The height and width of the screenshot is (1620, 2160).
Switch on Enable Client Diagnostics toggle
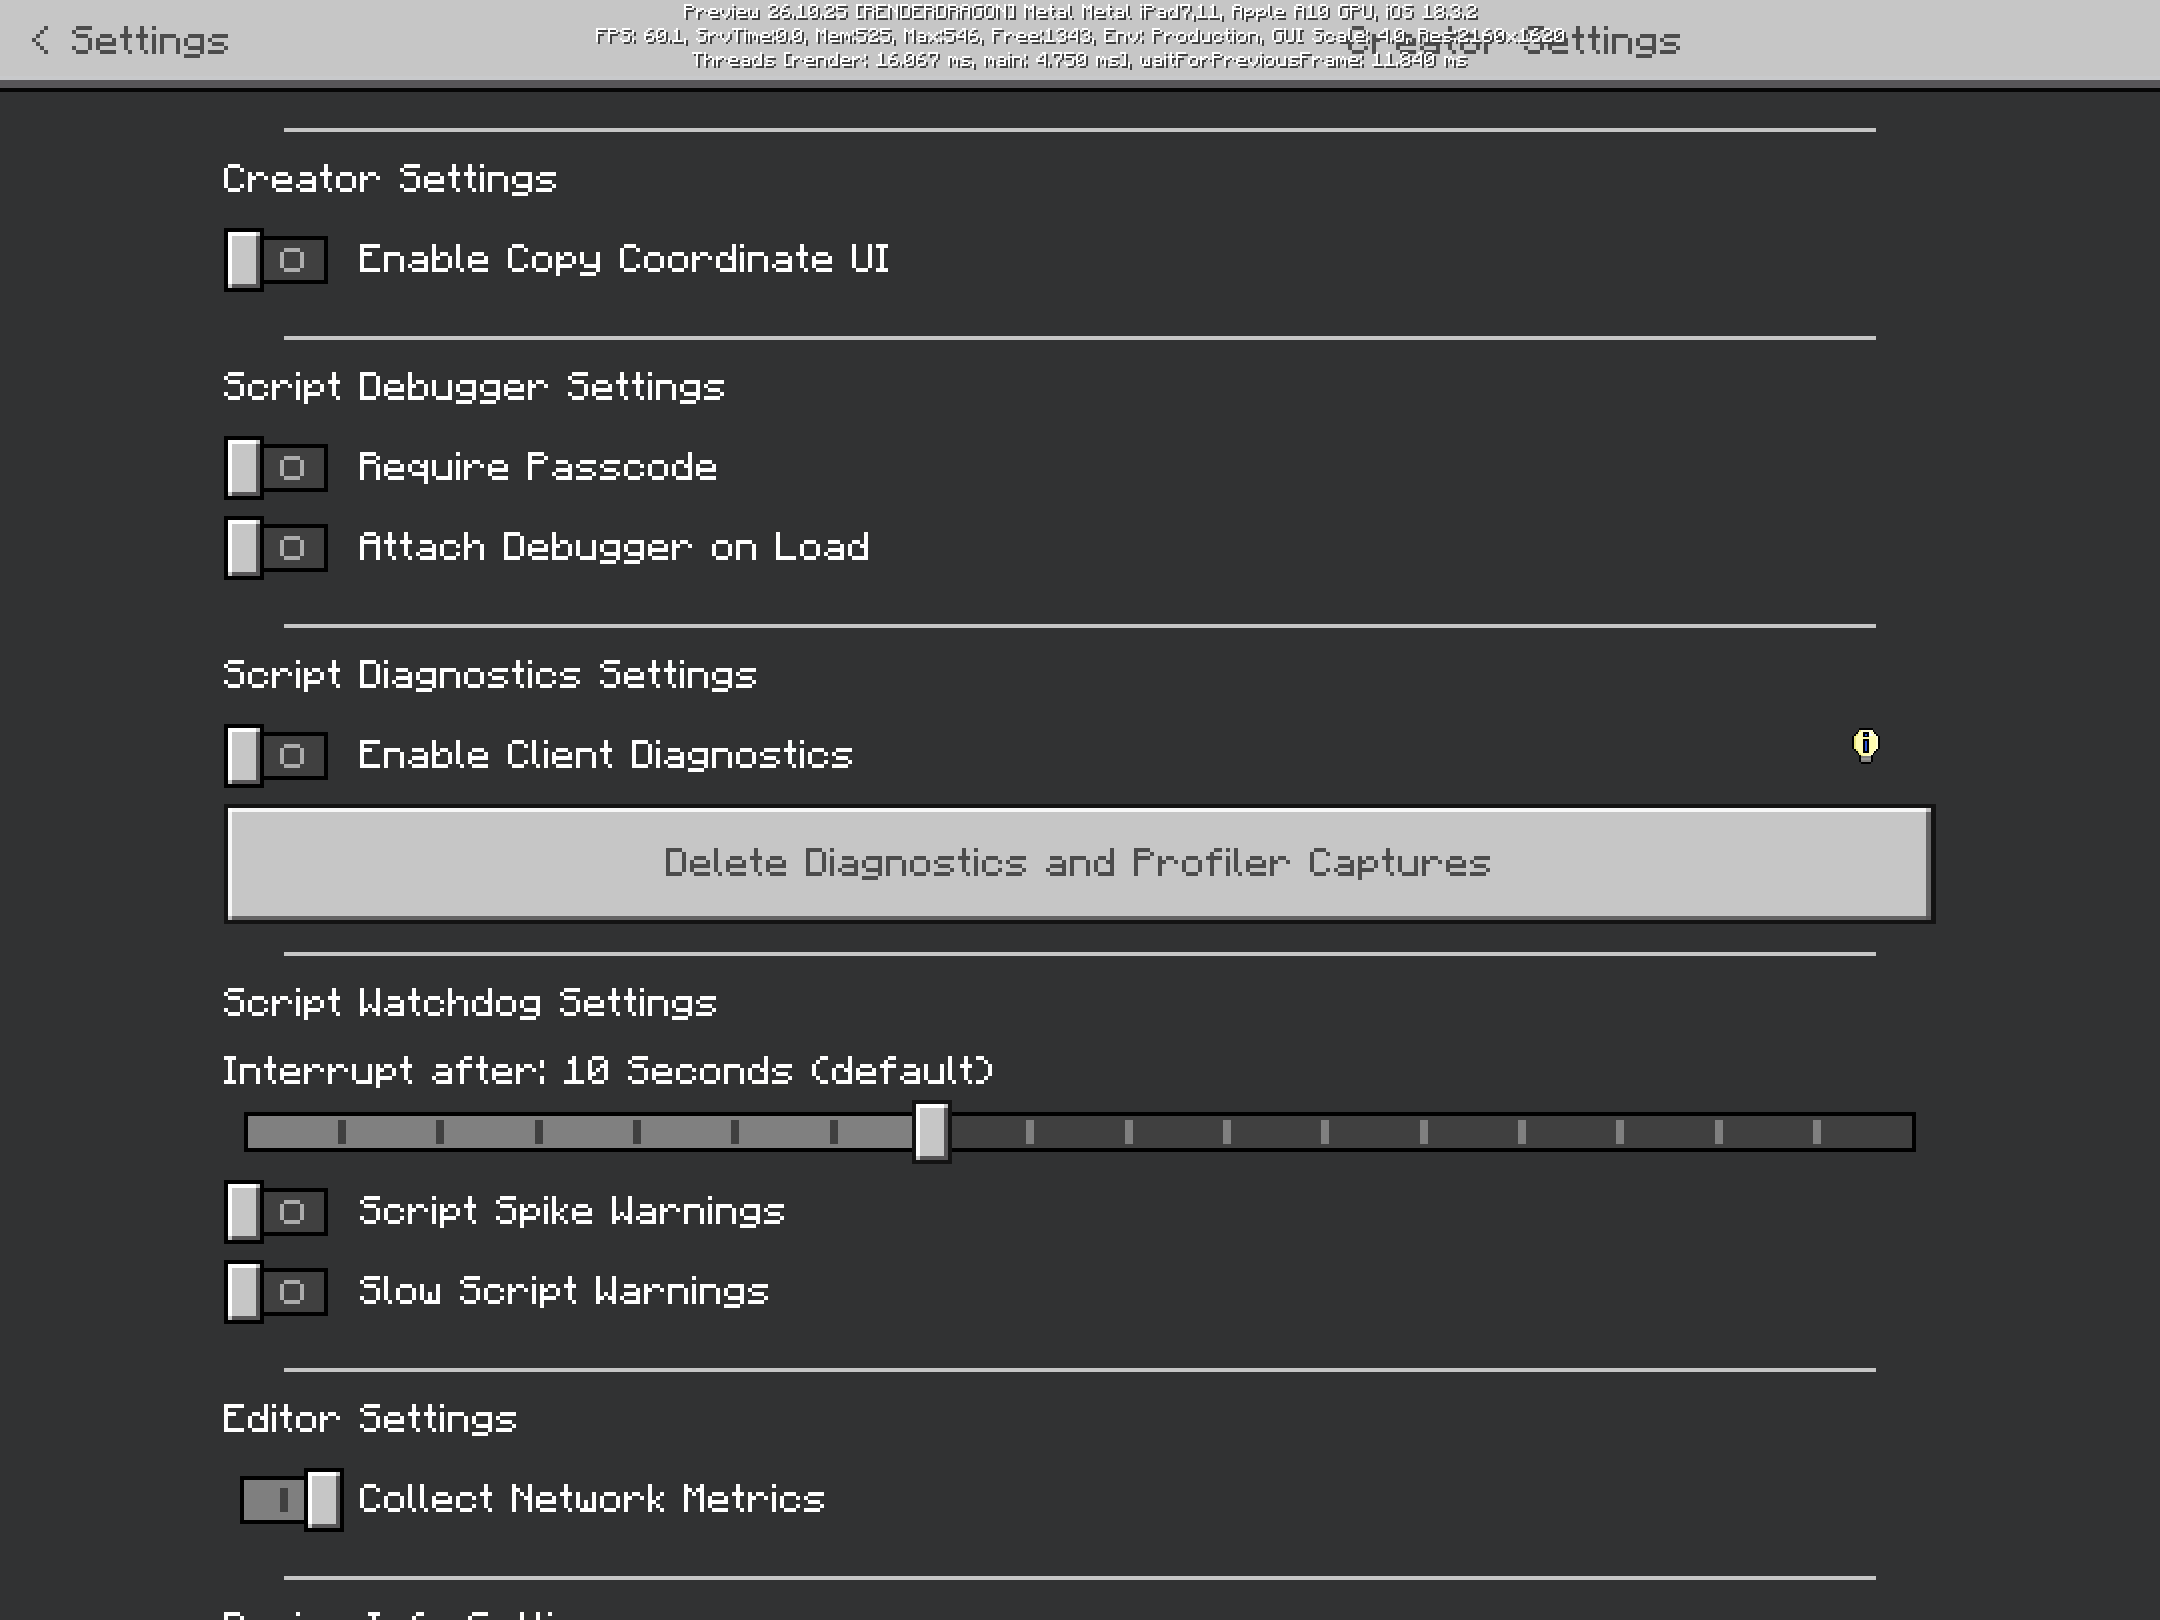tap(276, 756)
